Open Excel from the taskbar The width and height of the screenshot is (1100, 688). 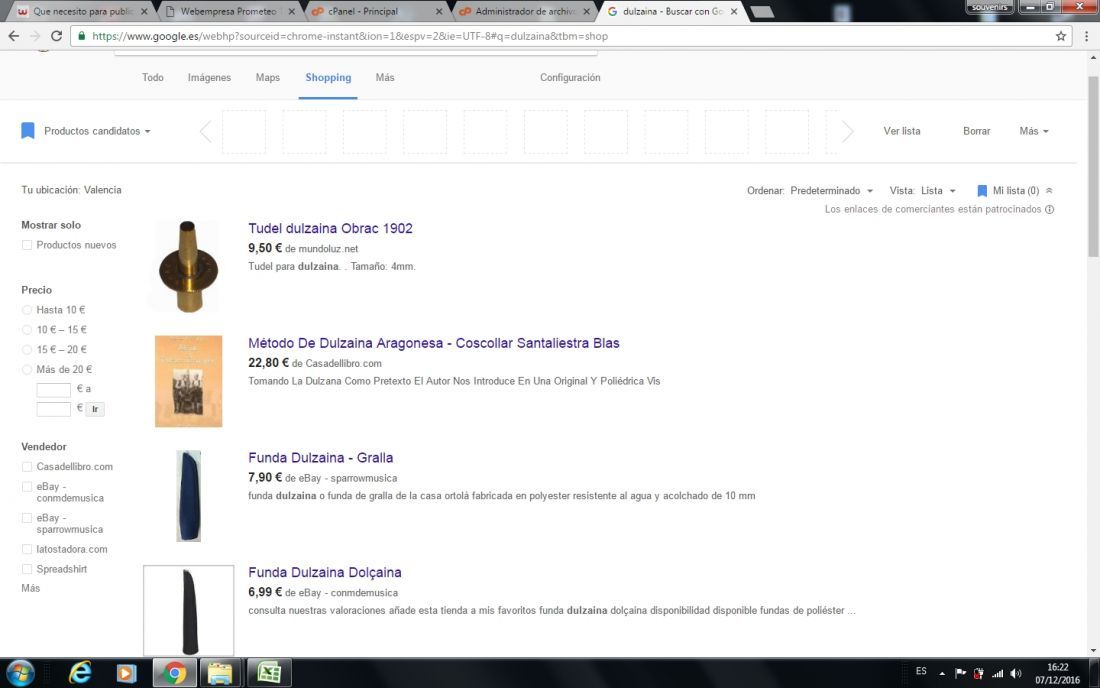pyautogui.click(x=269, y=673)
